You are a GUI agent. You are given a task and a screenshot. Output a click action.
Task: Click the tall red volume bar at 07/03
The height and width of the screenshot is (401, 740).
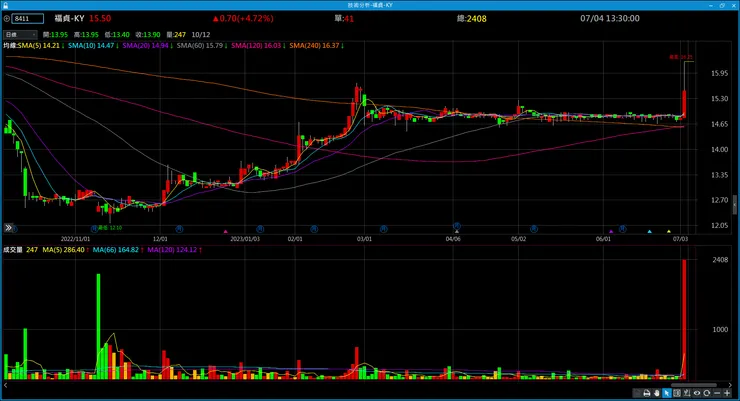pyautogui.click(x=684, y=319)
